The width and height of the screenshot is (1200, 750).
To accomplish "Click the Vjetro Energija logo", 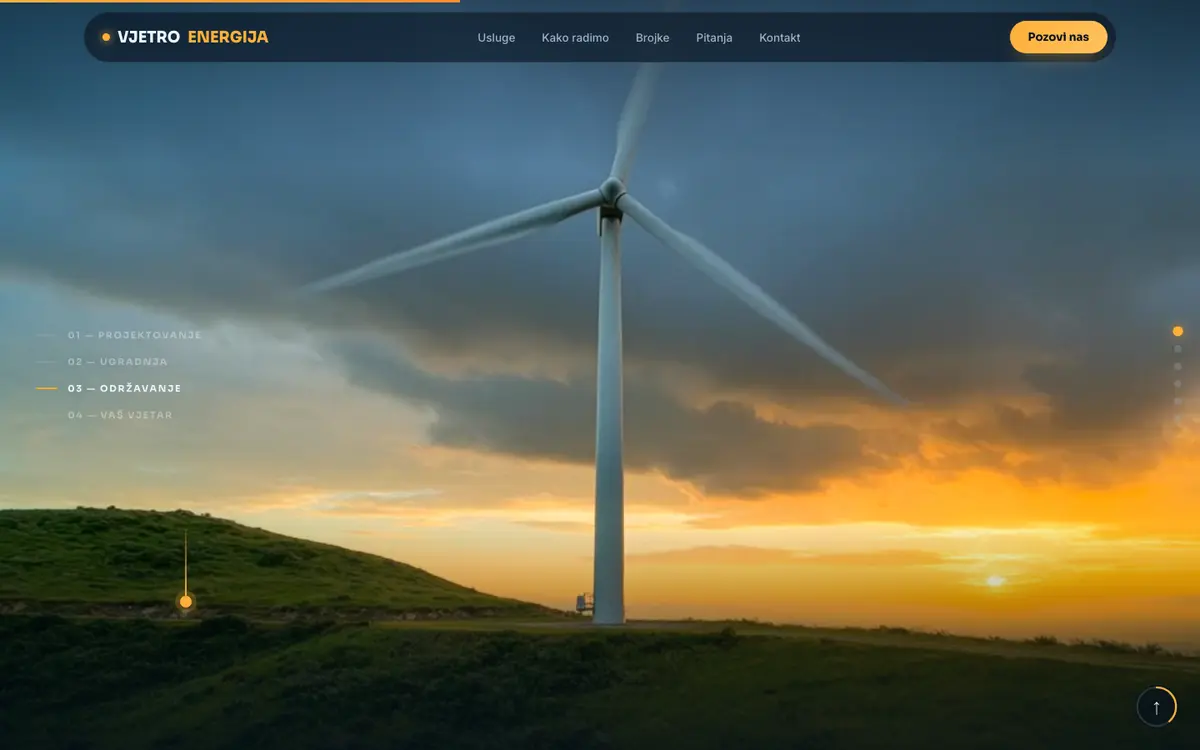I will (185, 37).
